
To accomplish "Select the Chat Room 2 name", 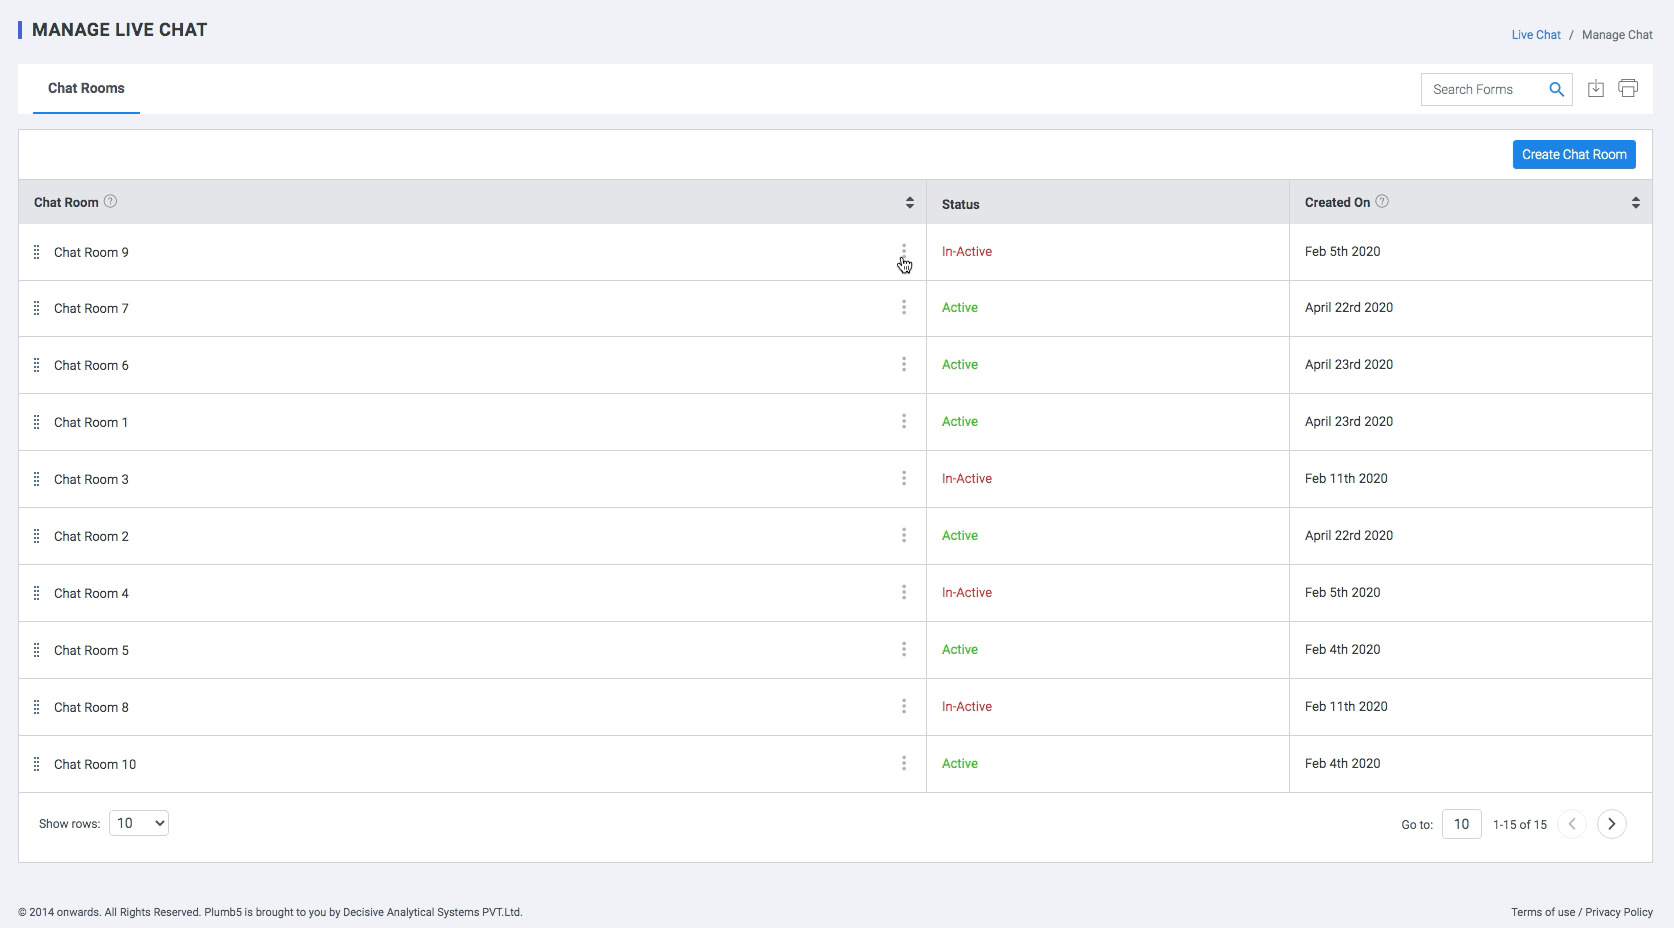I will tap(91, 536).
